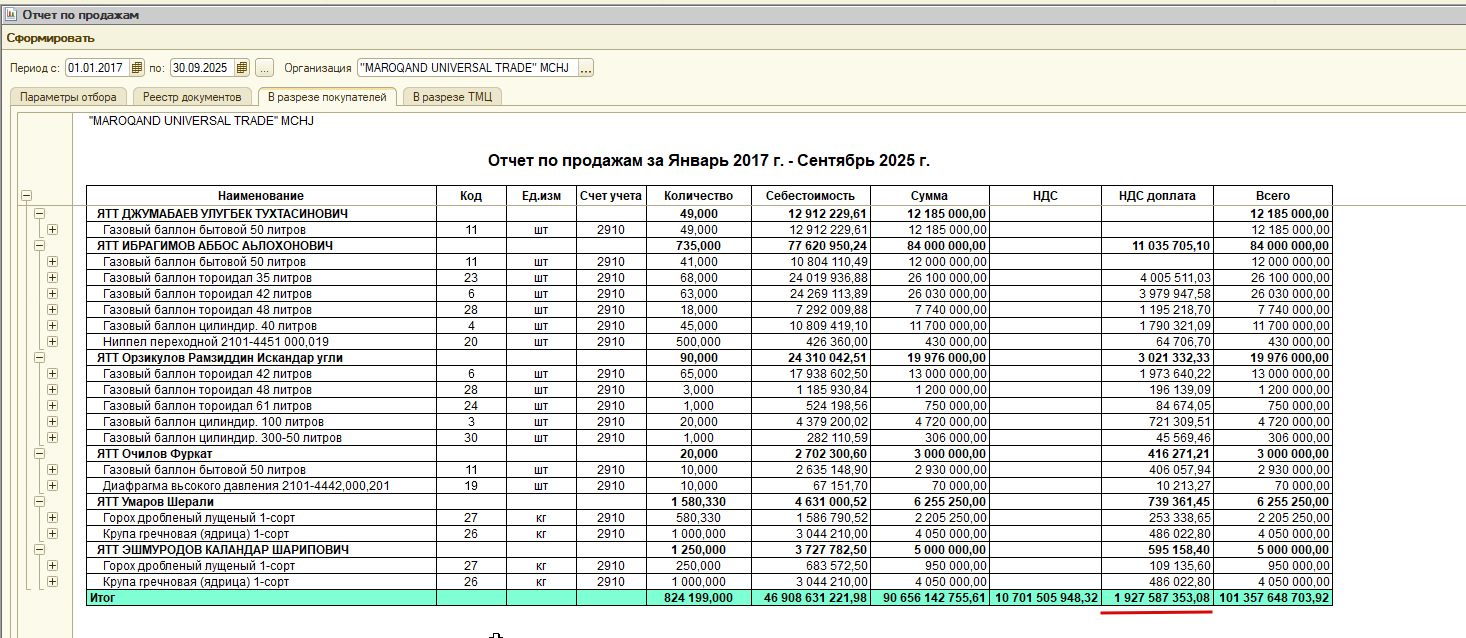Select НДС доплата cell 11 035 705,10
1466x638 pixels.
pos(1157,245)
